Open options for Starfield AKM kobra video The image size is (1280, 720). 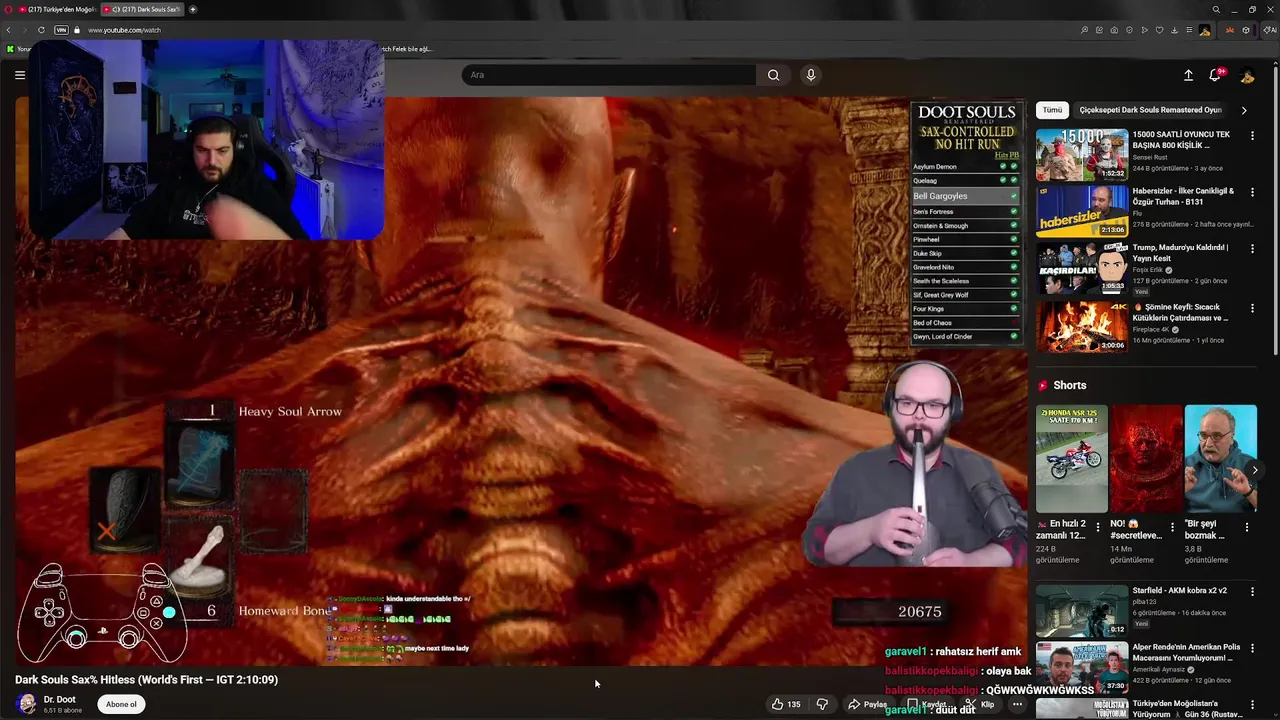pyautogui.click(x=1252, y=591)
